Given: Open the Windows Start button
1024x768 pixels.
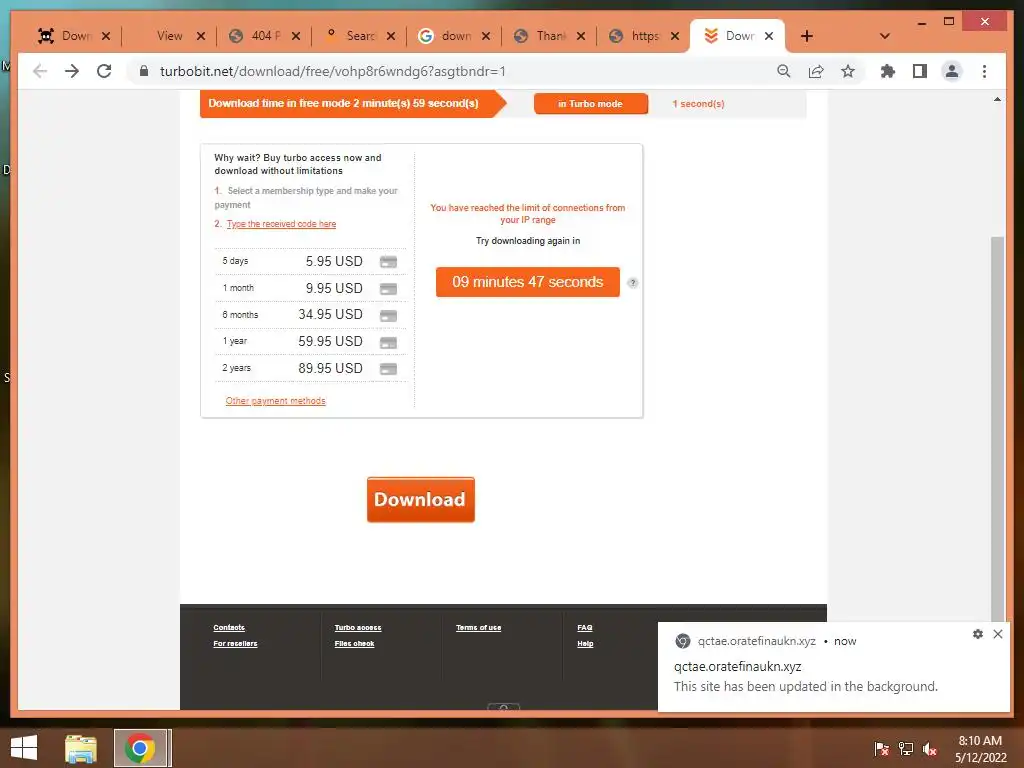Looking at the screenshot, I should click(24, 748).
